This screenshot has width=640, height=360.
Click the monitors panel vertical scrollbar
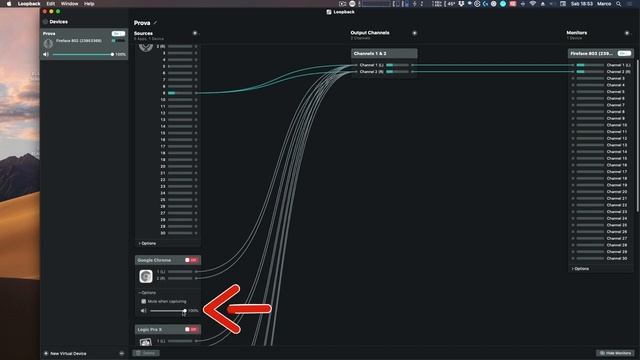point(638,136)
